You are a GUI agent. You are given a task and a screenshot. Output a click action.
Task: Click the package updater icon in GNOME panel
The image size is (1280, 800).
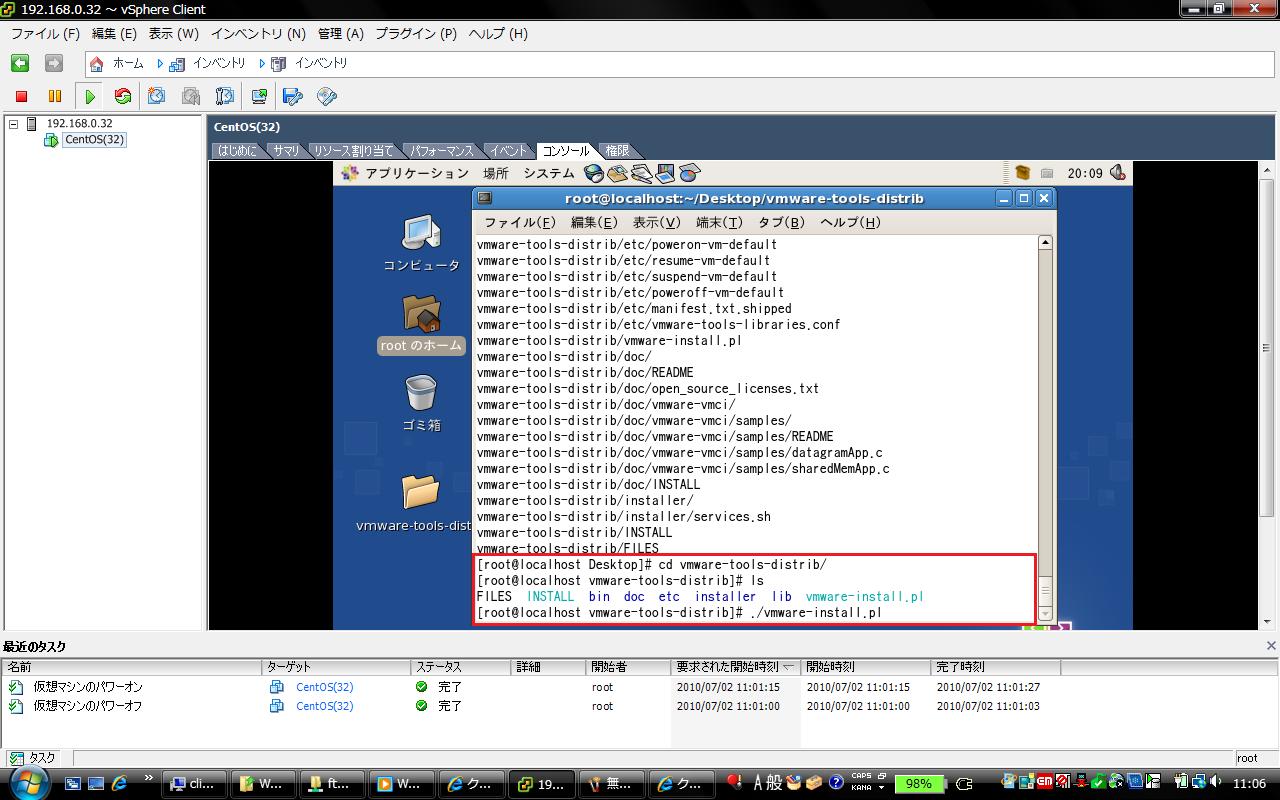click(1022, 173)
